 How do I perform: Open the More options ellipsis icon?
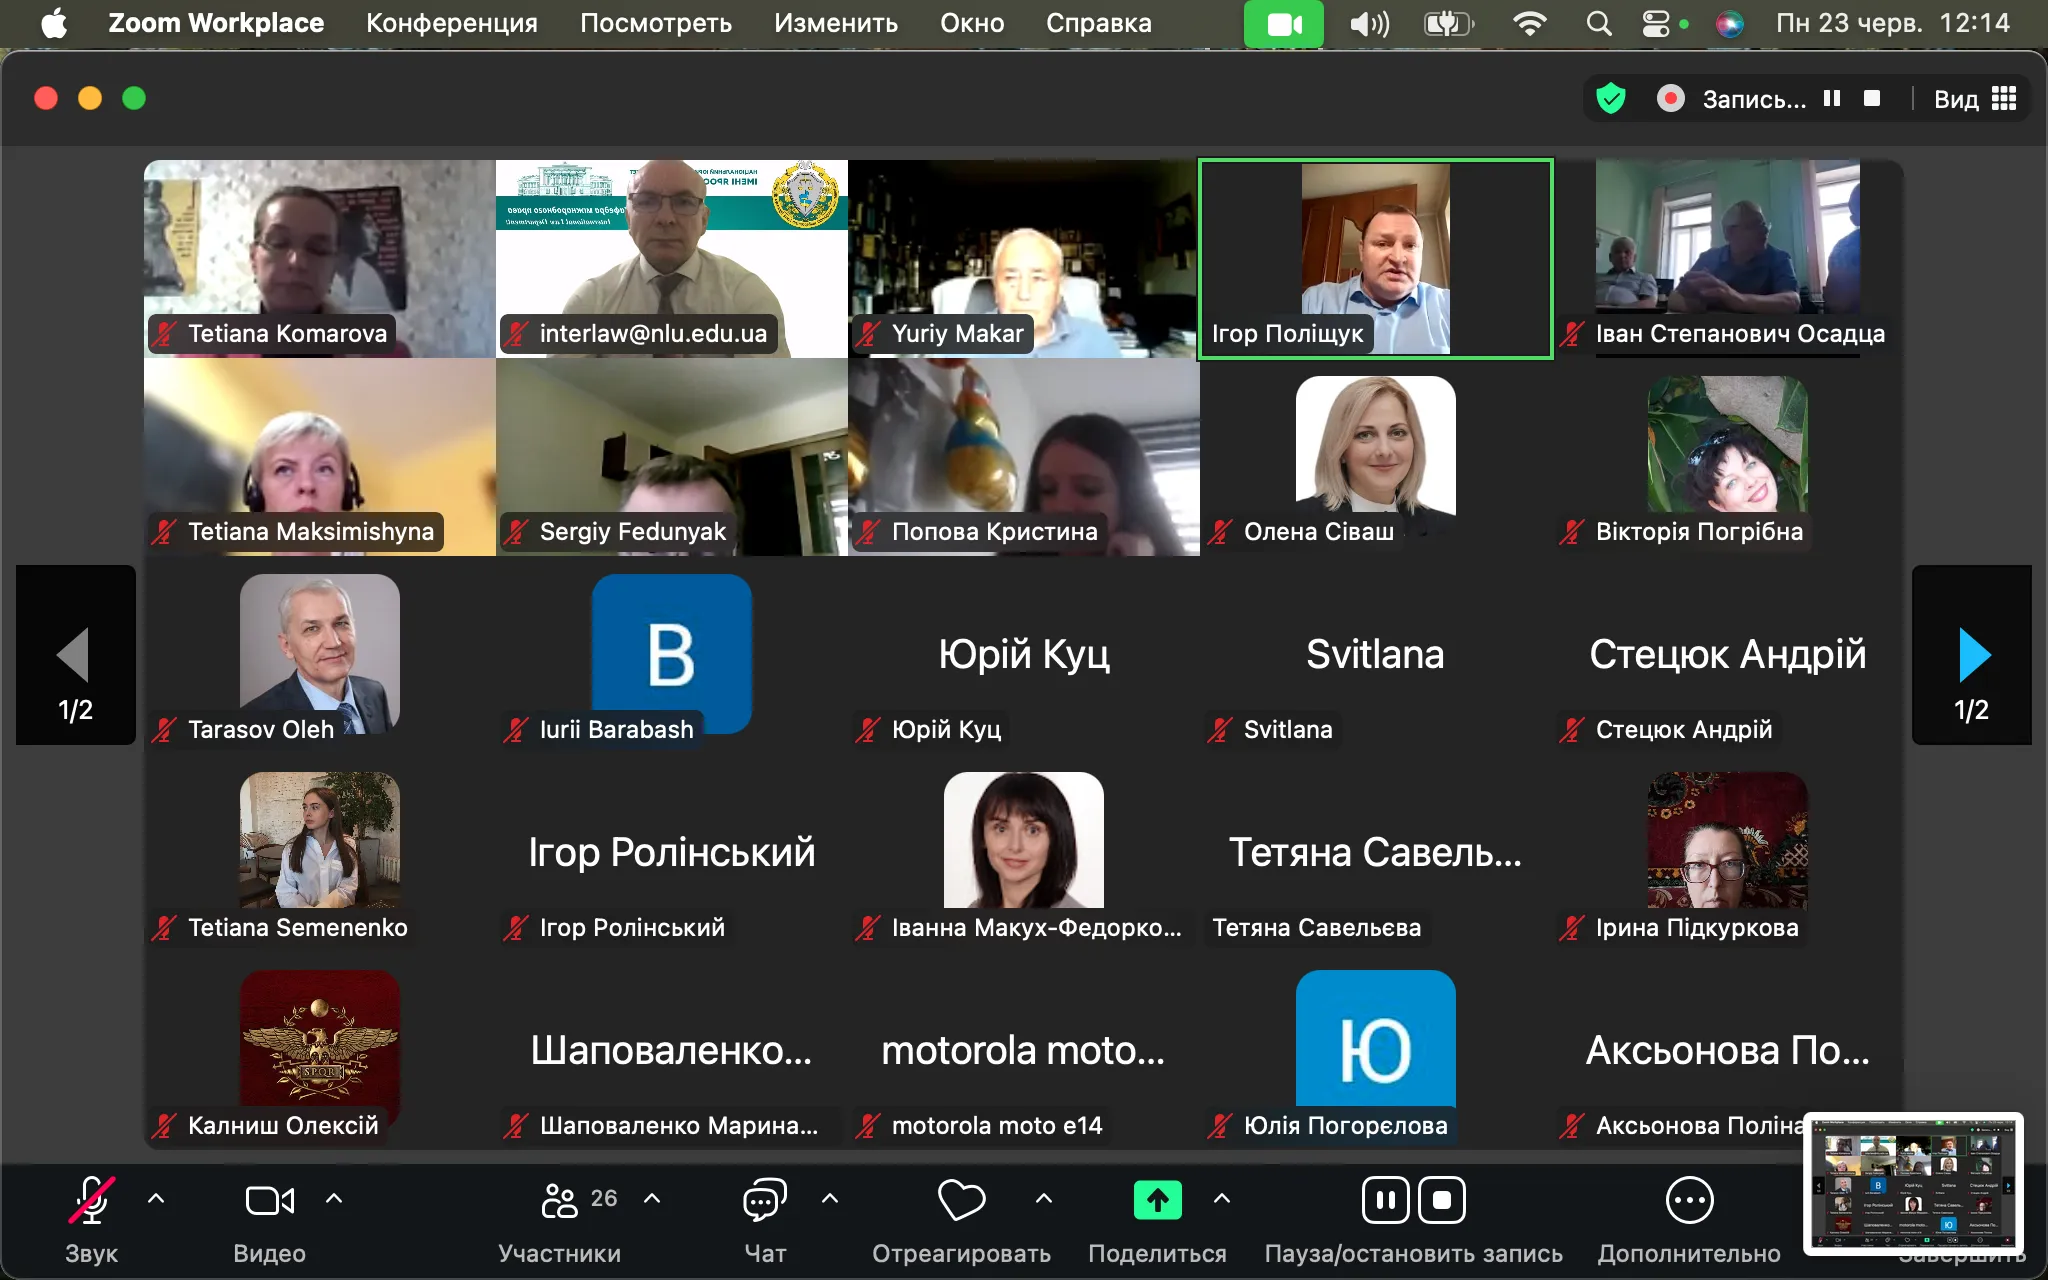[1689, 1200]
